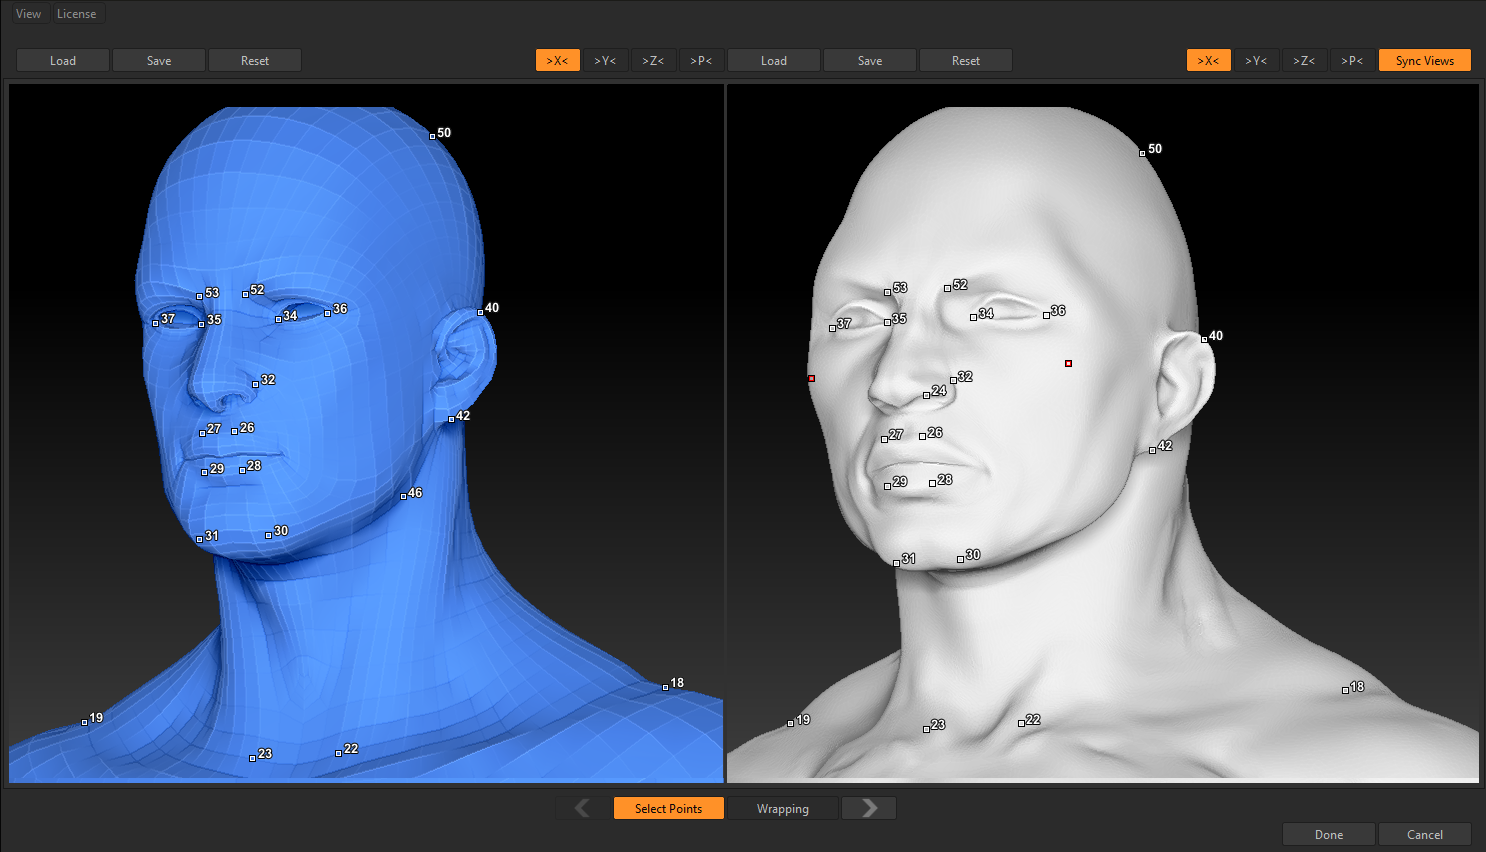Select point 40 on white sculpt ear

coord(1204,340)
